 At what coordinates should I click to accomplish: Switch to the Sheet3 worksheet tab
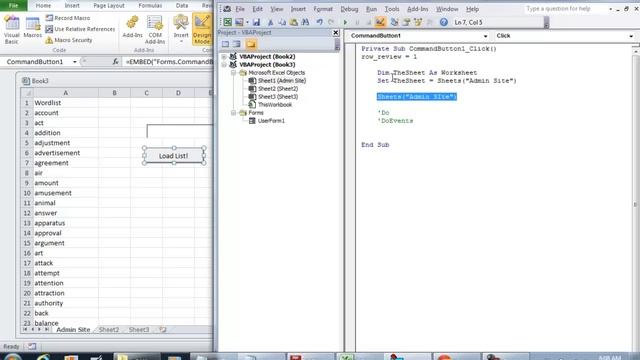click(x=139, y=329)
